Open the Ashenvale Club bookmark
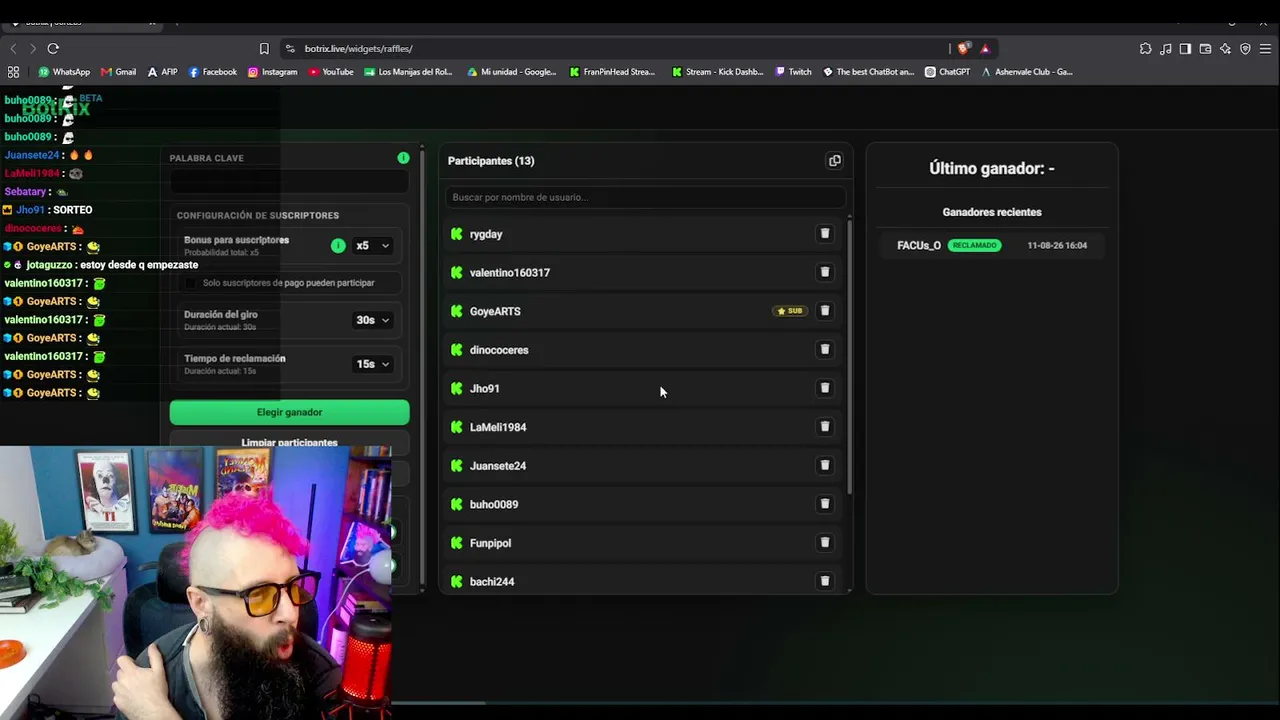Image resolution: width=1280 pixels, height=720 pixels. pos(1027,72)
